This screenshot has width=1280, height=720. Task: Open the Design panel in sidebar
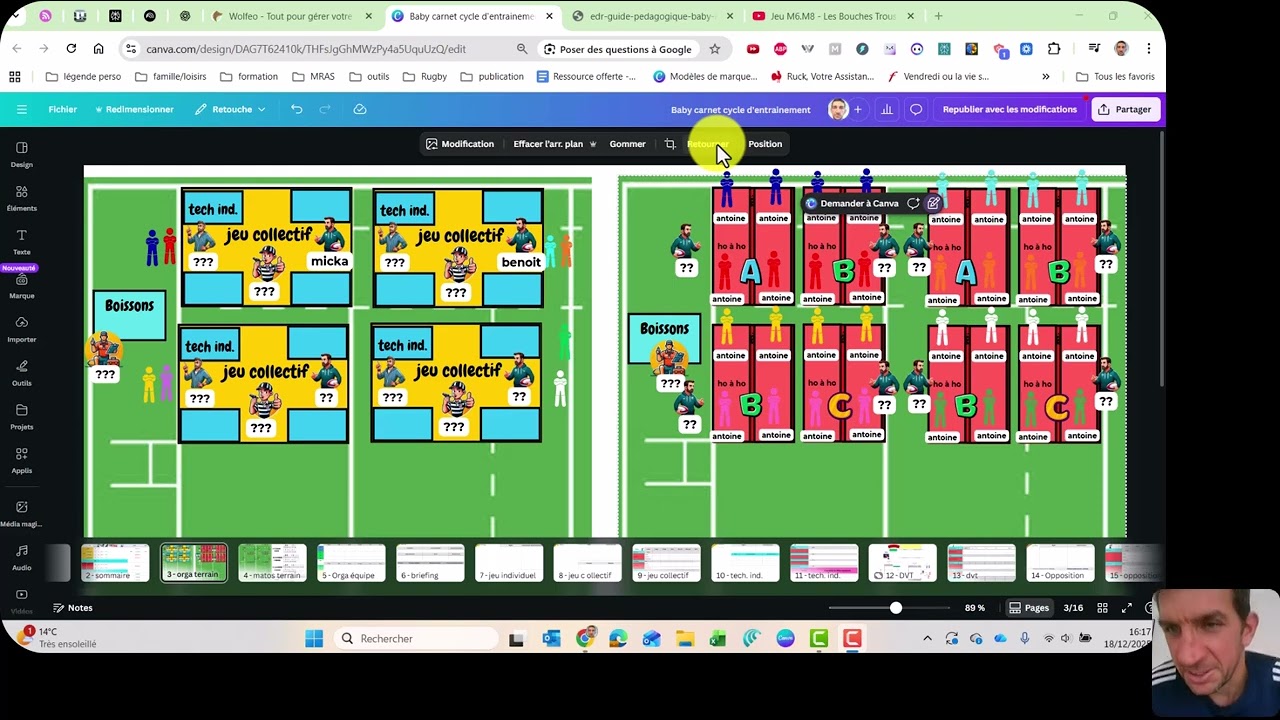click(x=22, y=154)
